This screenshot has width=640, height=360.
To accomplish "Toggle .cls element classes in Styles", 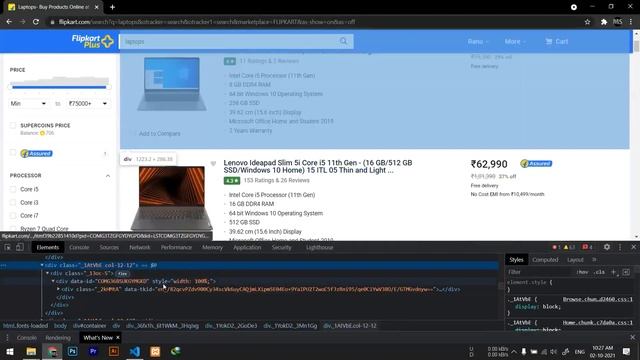I will [x=599, y=272].
